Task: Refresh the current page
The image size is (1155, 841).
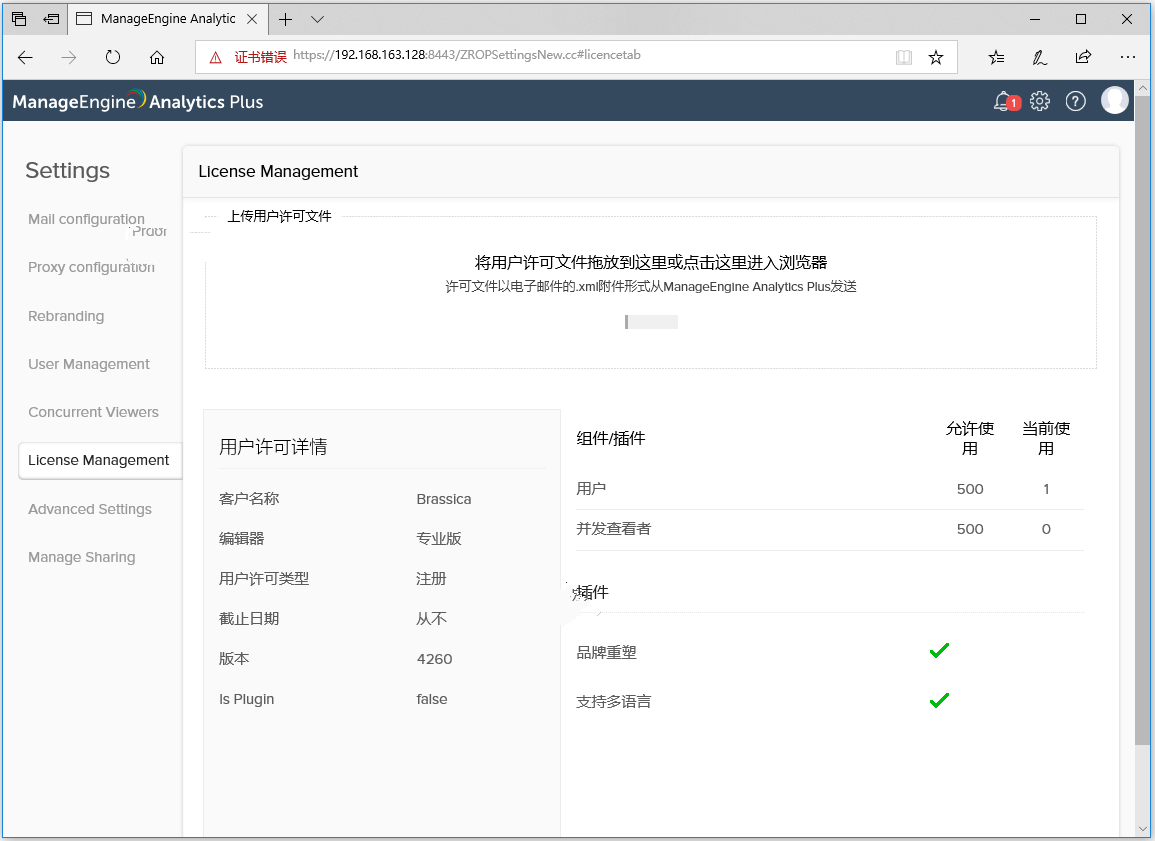Action: pyautogui.click(x=113, y=57)
